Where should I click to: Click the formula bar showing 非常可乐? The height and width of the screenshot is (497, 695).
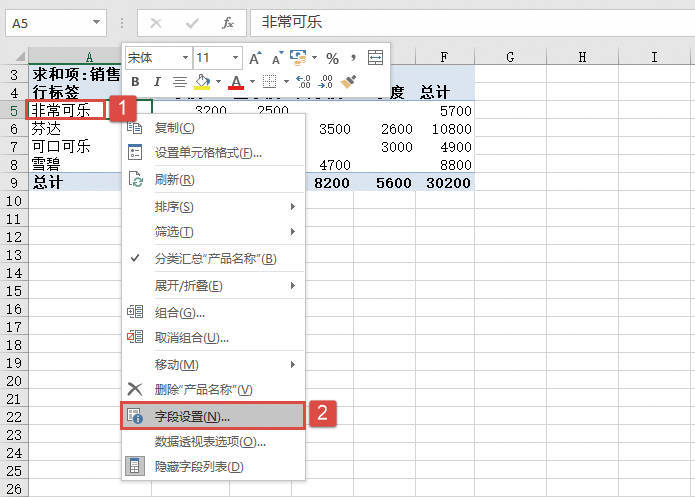pos(470,21)
